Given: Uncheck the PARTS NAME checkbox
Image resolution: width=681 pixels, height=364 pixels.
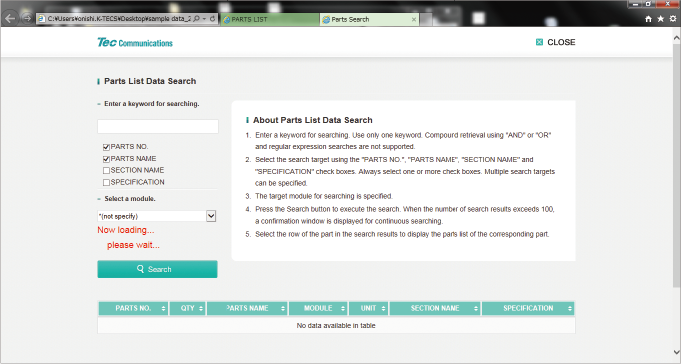Looking at the screenshot, I should pyautogui.click(x=106, y=159).
